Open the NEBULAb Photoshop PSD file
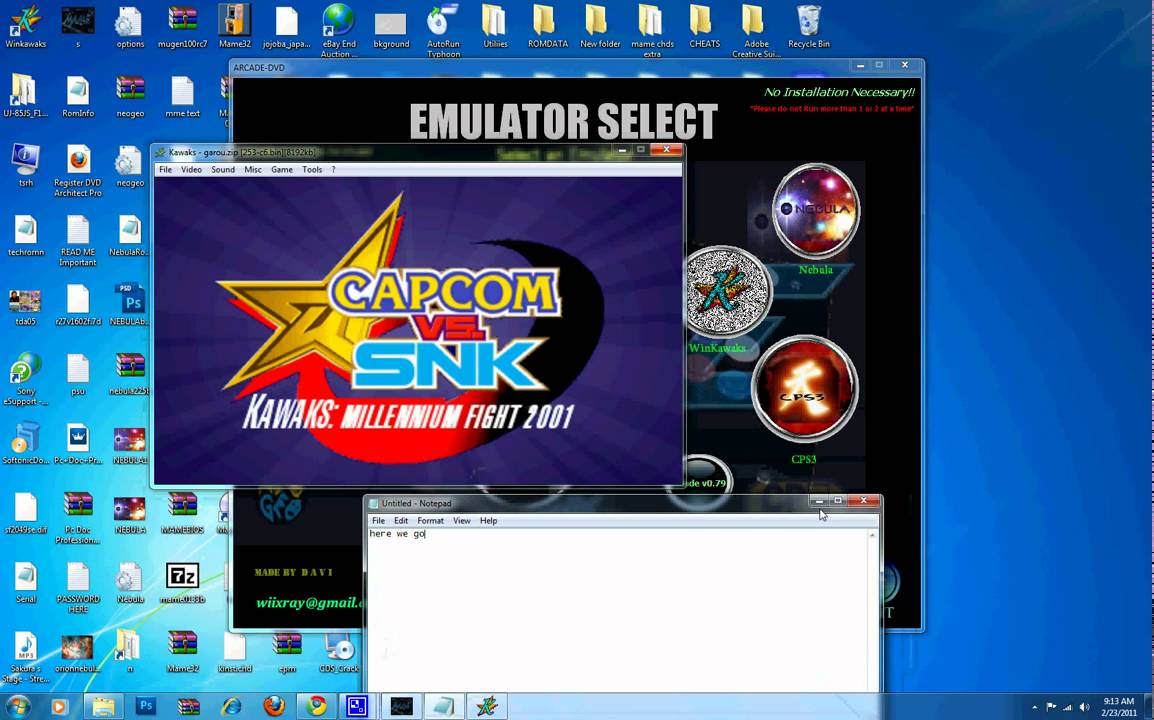 (x=130, y=305)
